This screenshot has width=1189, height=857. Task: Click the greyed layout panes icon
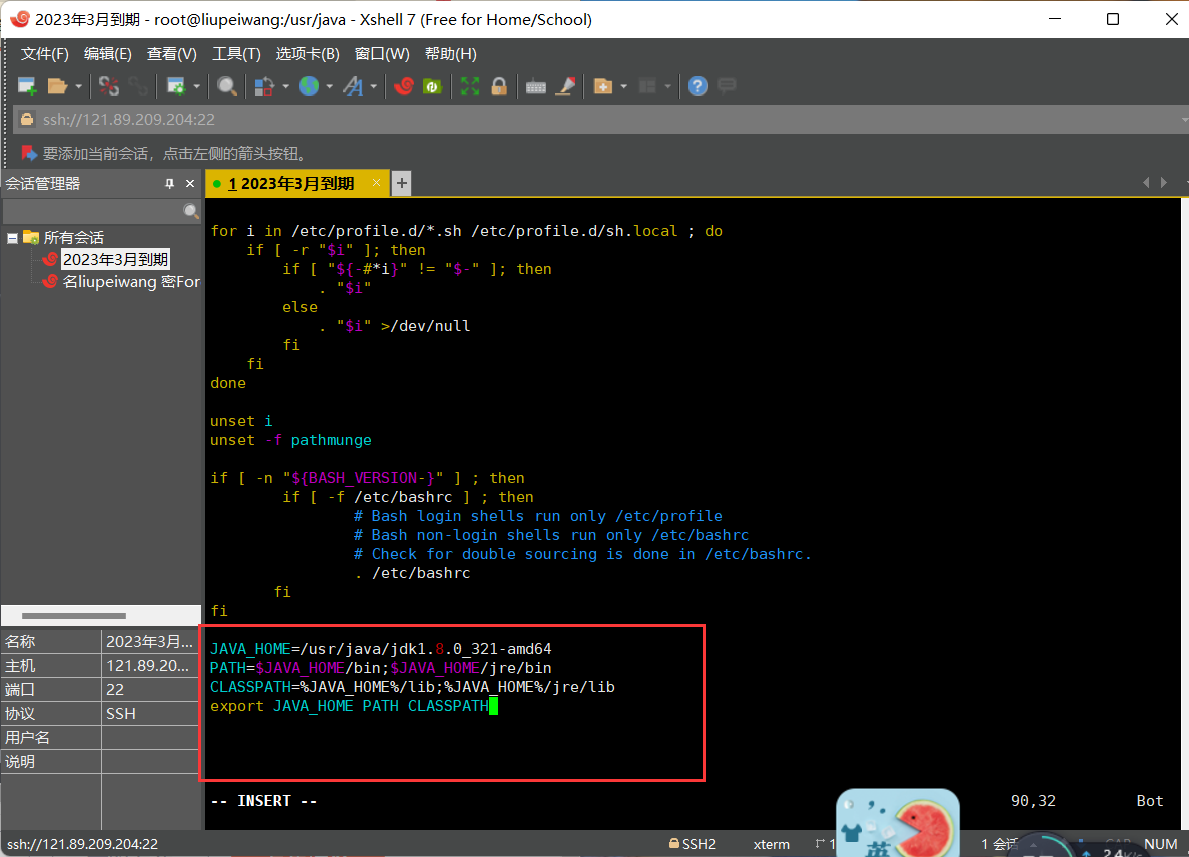click(647, 86)
